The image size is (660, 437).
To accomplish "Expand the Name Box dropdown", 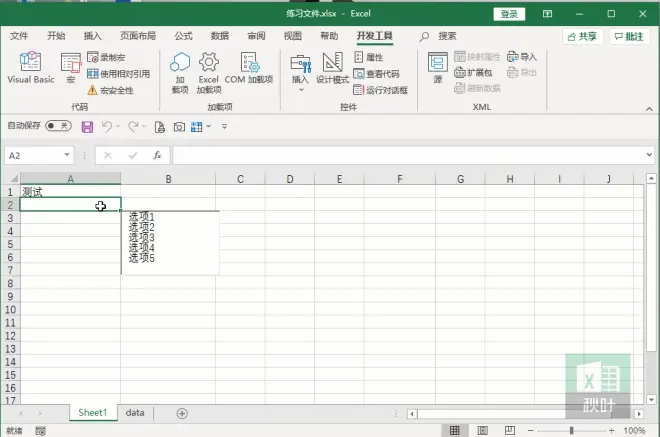I will [x=67, y=155].
